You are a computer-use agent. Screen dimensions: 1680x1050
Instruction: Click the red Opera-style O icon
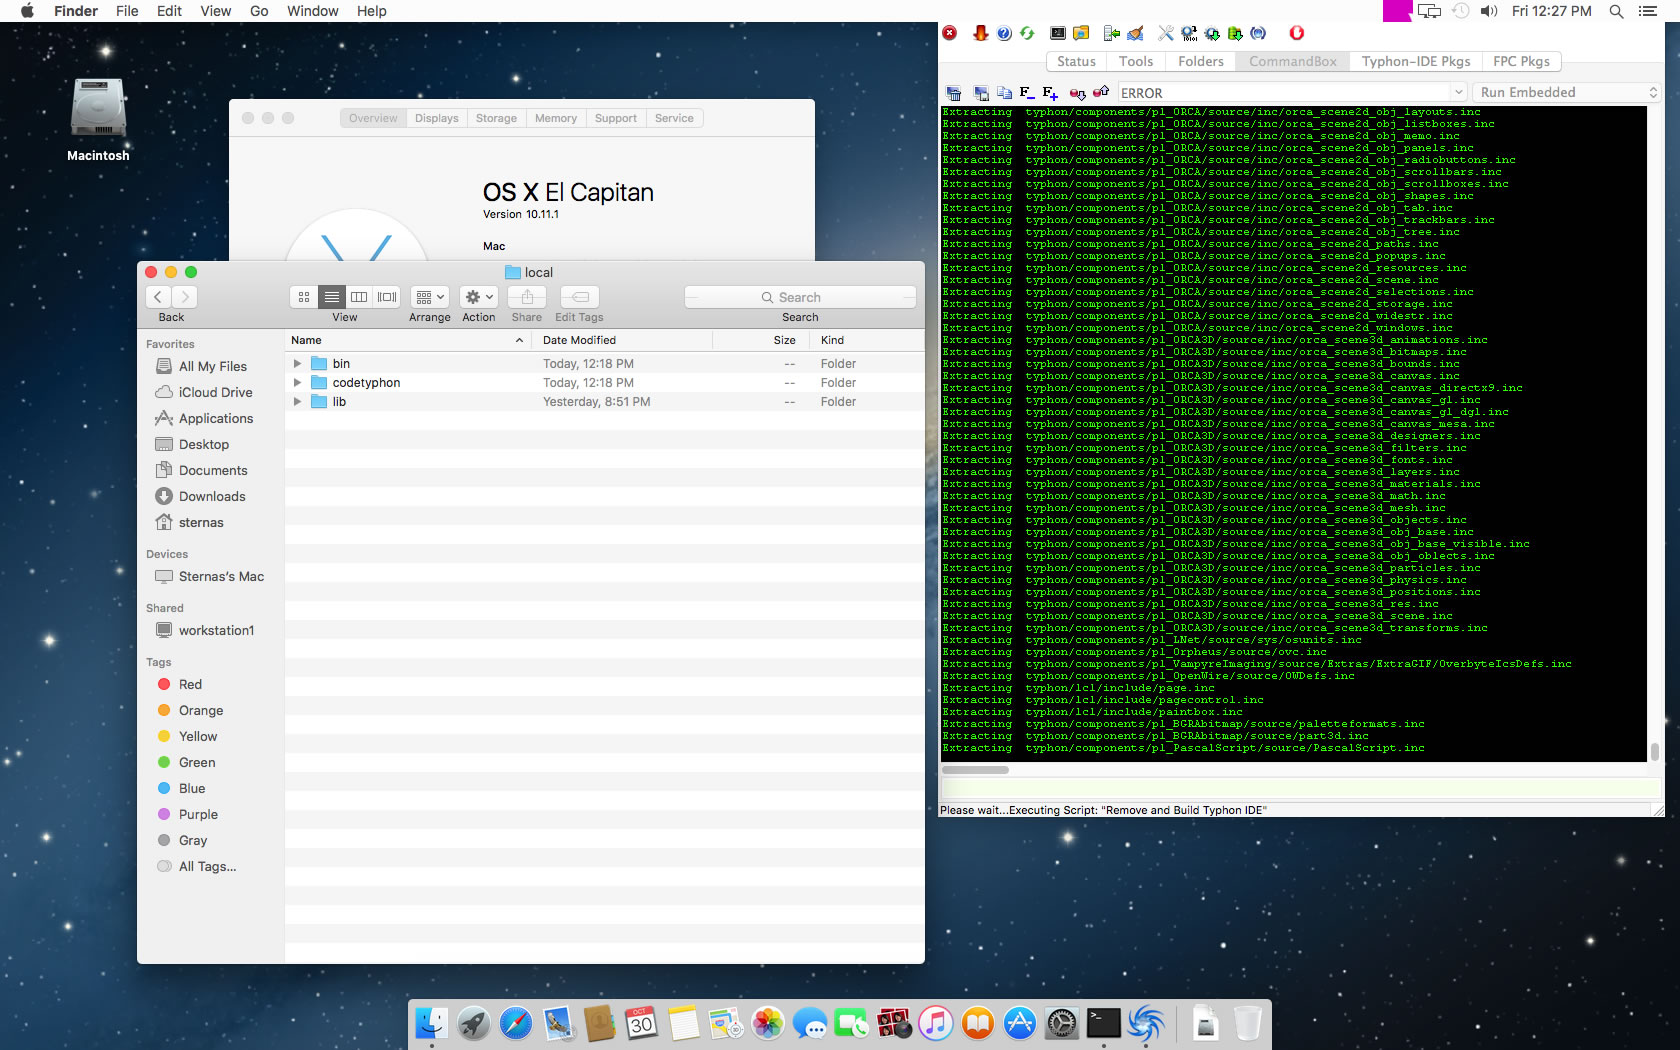(x=1297, y=33)
